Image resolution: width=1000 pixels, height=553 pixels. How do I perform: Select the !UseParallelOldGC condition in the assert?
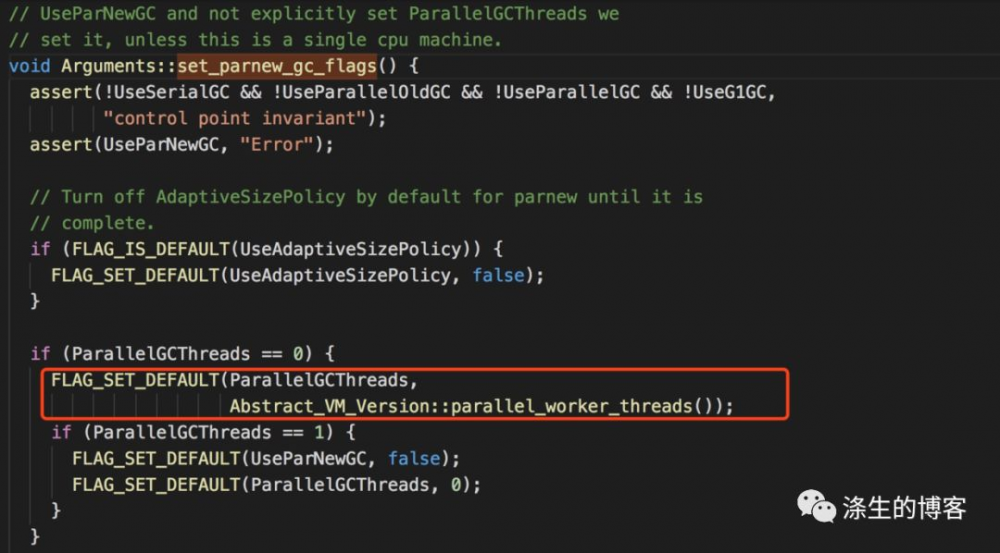point(362,92)
